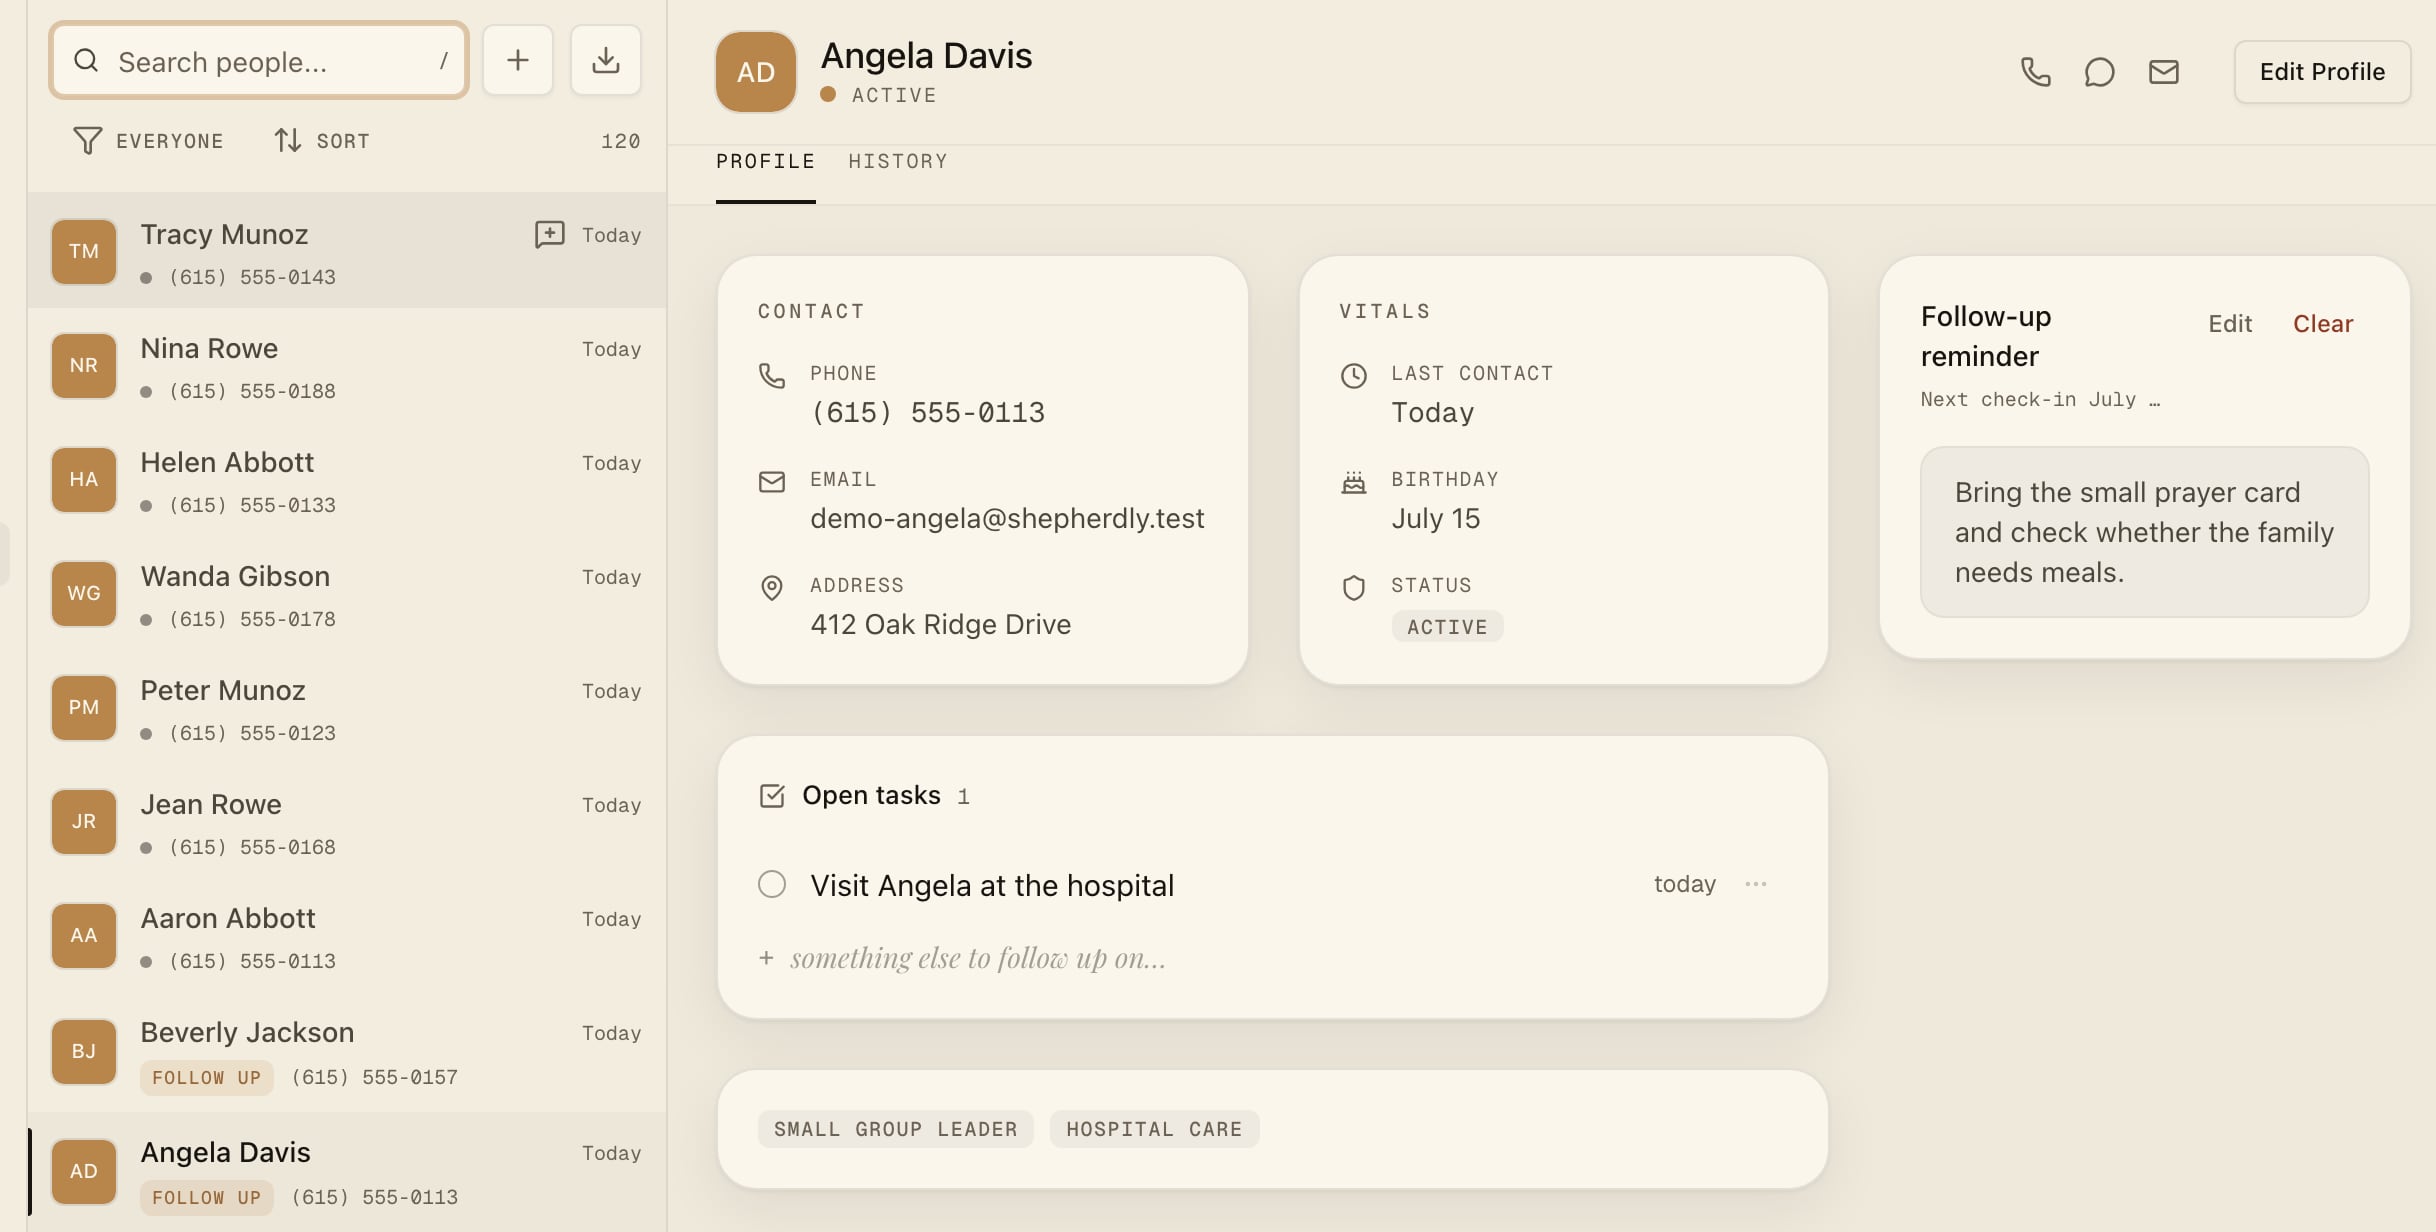2436x1232 pixels.
Task: Click the Last Contact clock icon
Action: [x=1354, y=376]
